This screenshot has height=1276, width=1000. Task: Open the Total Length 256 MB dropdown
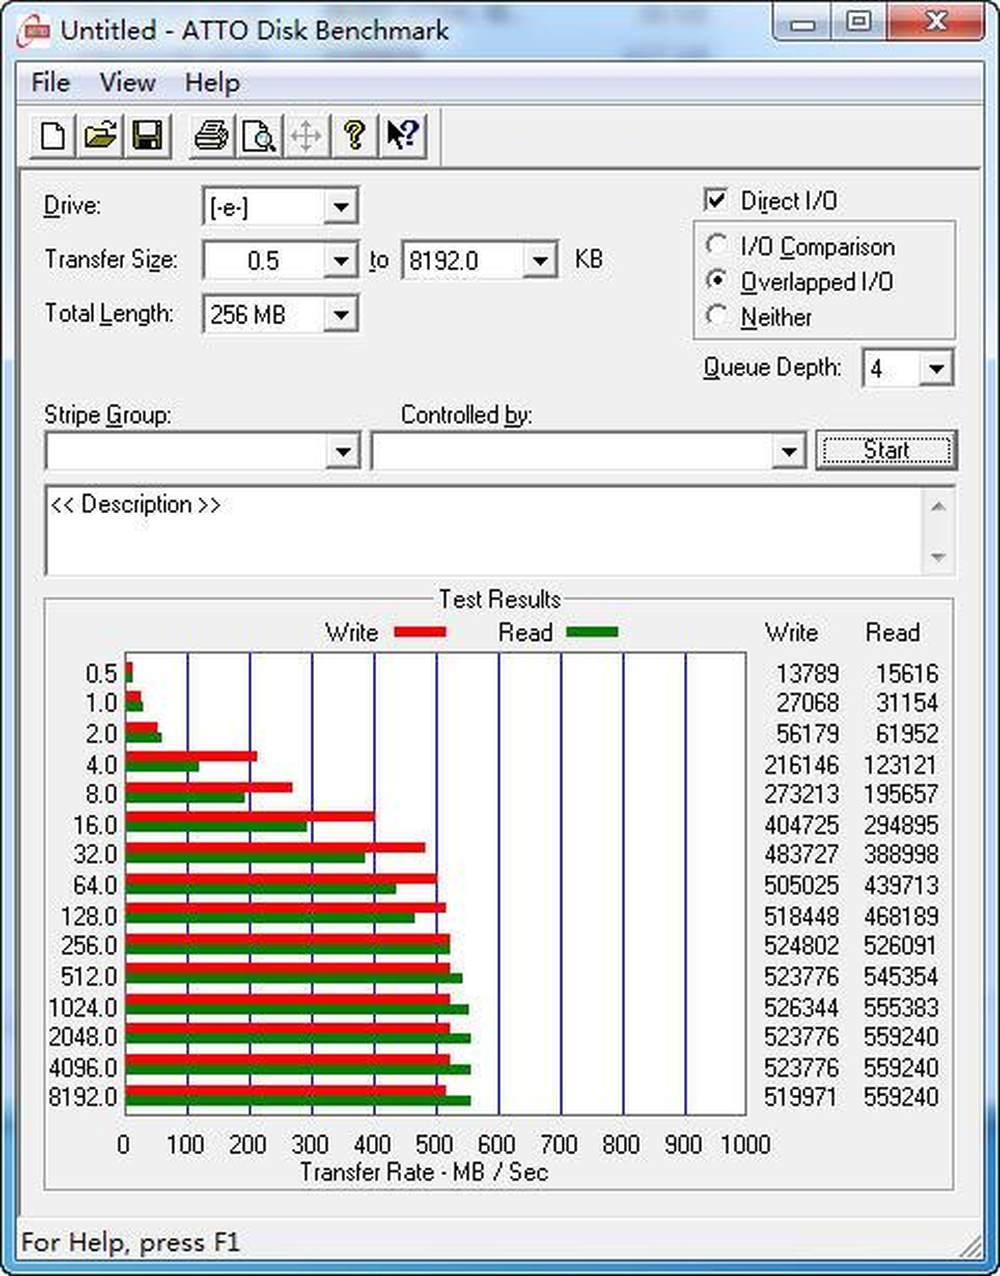(341, 315)
